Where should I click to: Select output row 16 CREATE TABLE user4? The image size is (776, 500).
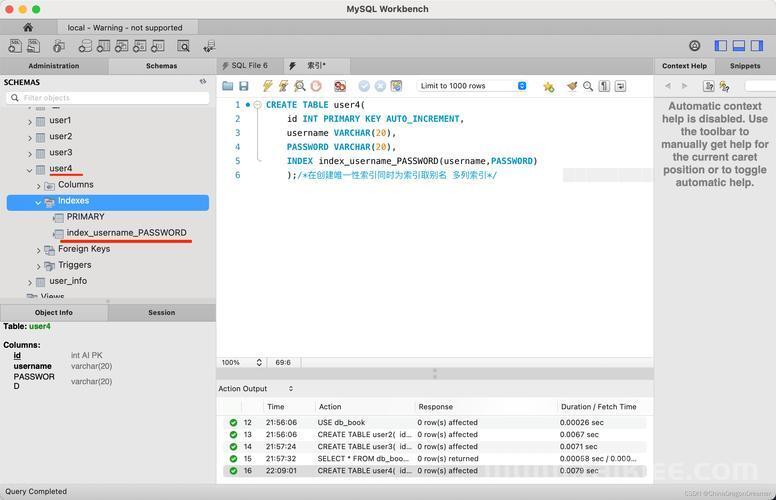[435, 470]
